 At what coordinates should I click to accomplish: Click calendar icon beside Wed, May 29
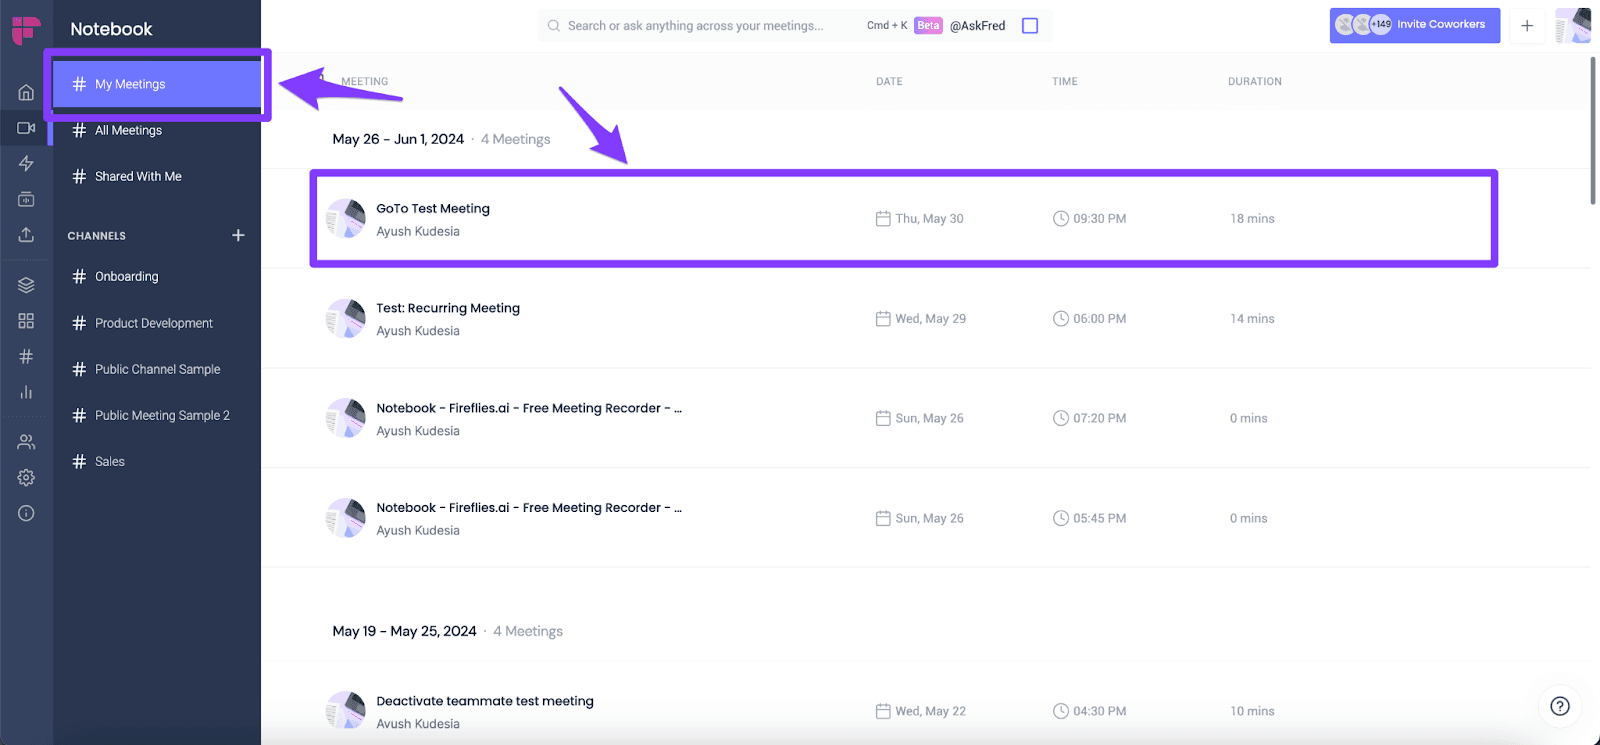pos(883,318)
